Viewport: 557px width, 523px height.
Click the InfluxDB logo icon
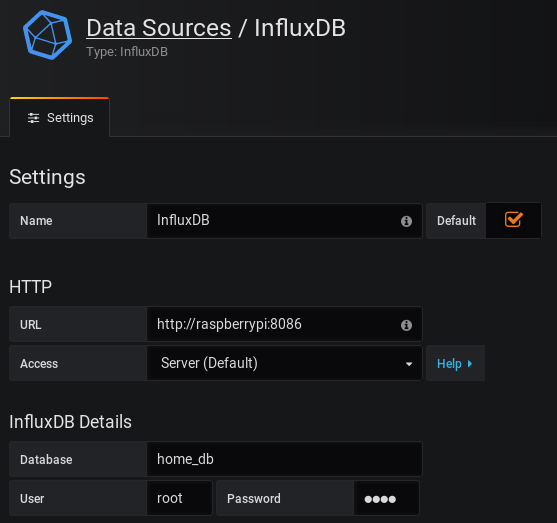(47, 35)
